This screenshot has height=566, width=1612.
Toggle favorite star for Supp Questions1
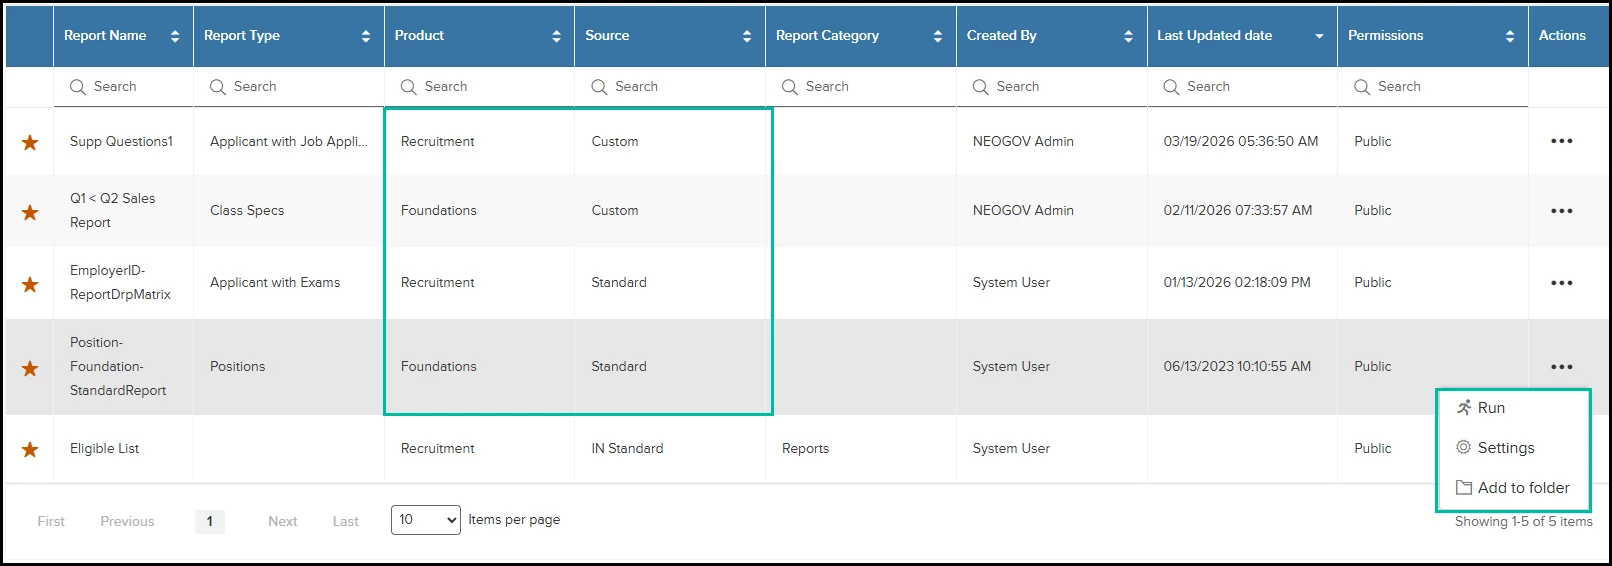tap(30, 142)
